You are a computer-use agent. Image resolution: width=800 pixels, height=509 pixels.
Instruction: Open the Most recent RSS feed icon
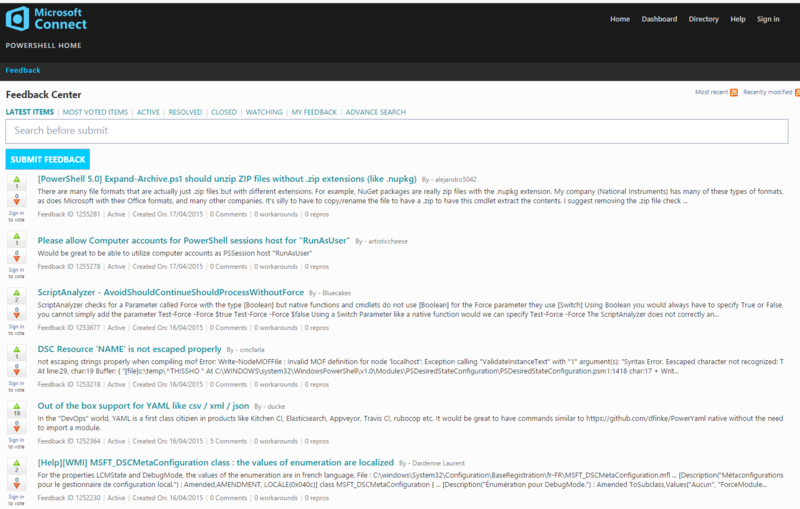(x=734, y=92)
